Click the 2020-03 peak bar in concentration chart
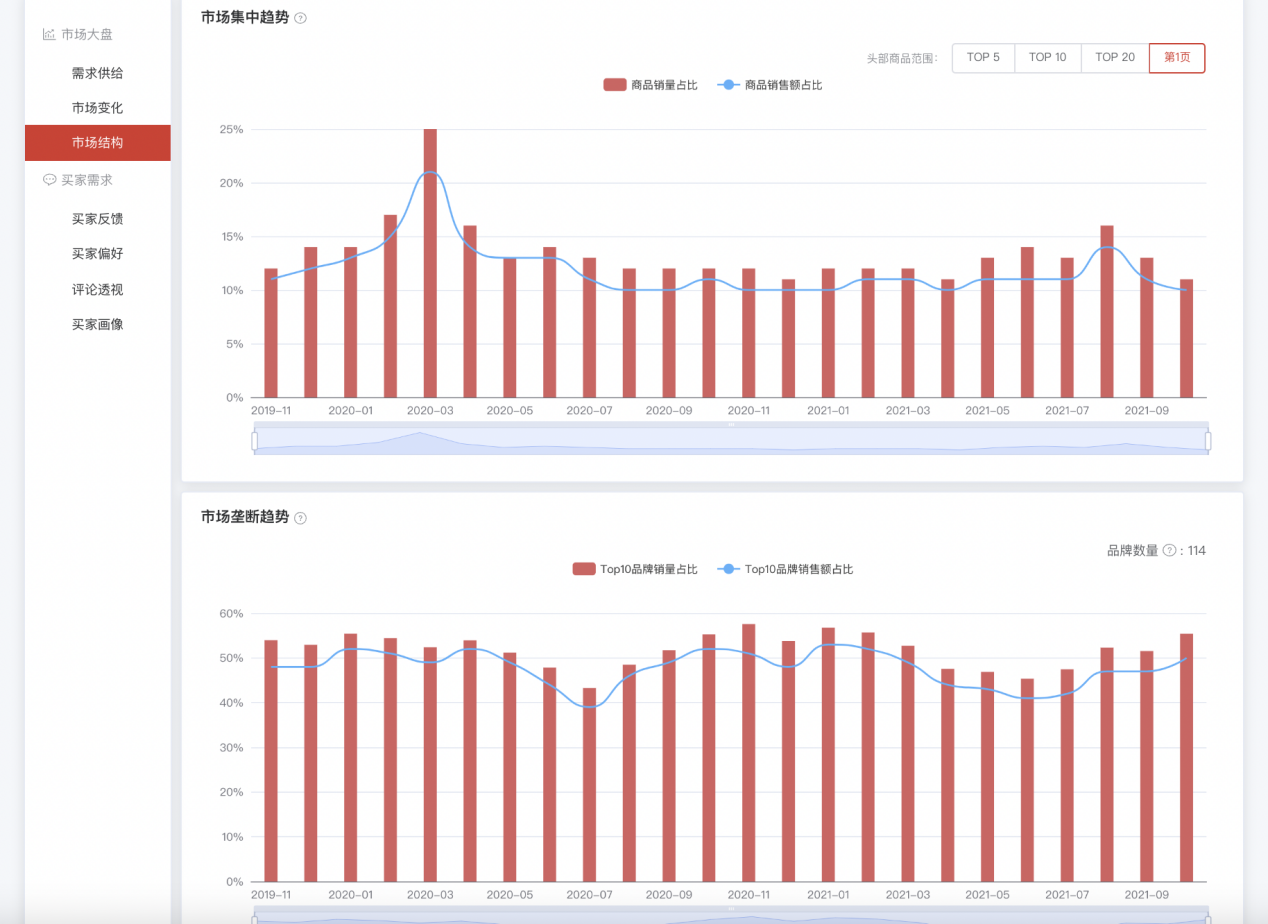Image resolution: width=1268 pixels, height=924 pixels. click(x=430, y=263)
